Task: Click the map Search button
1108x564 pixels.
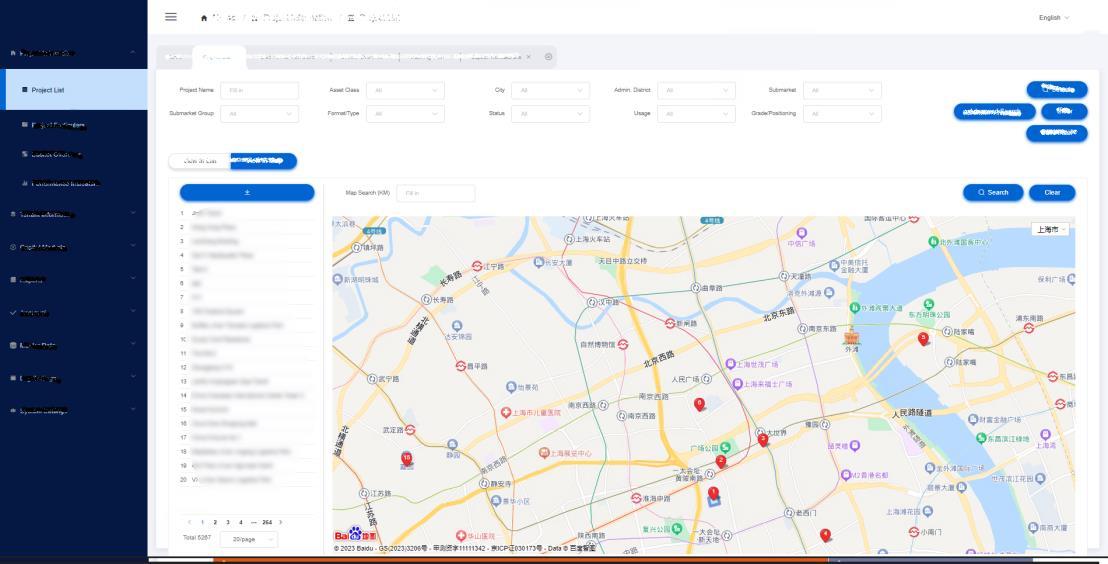Action: (x=993, y=192)
